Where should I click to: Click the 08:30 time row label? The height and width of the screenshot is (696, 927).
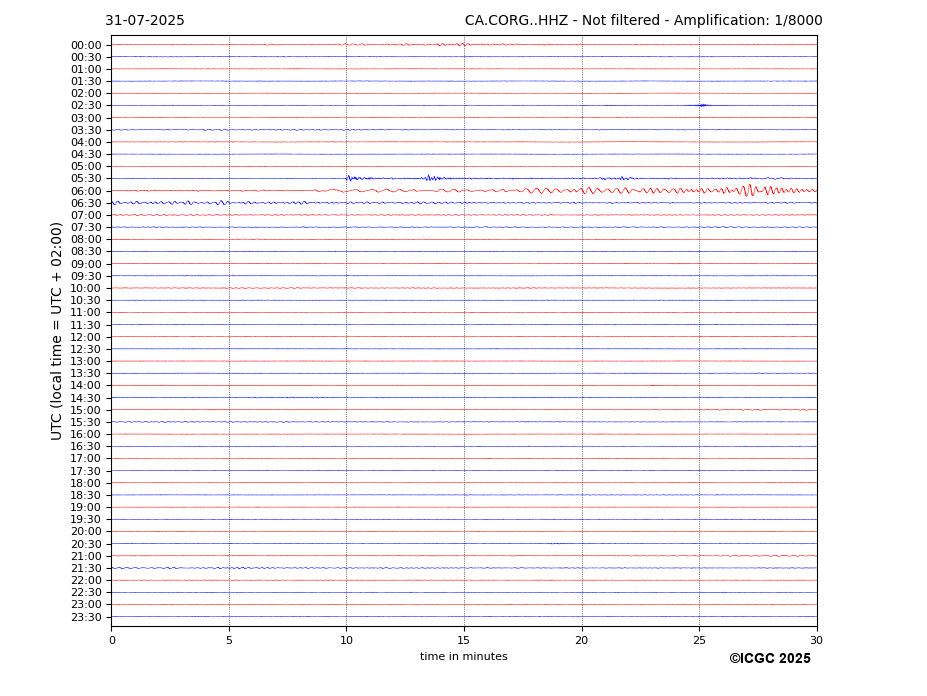point(86,252)
